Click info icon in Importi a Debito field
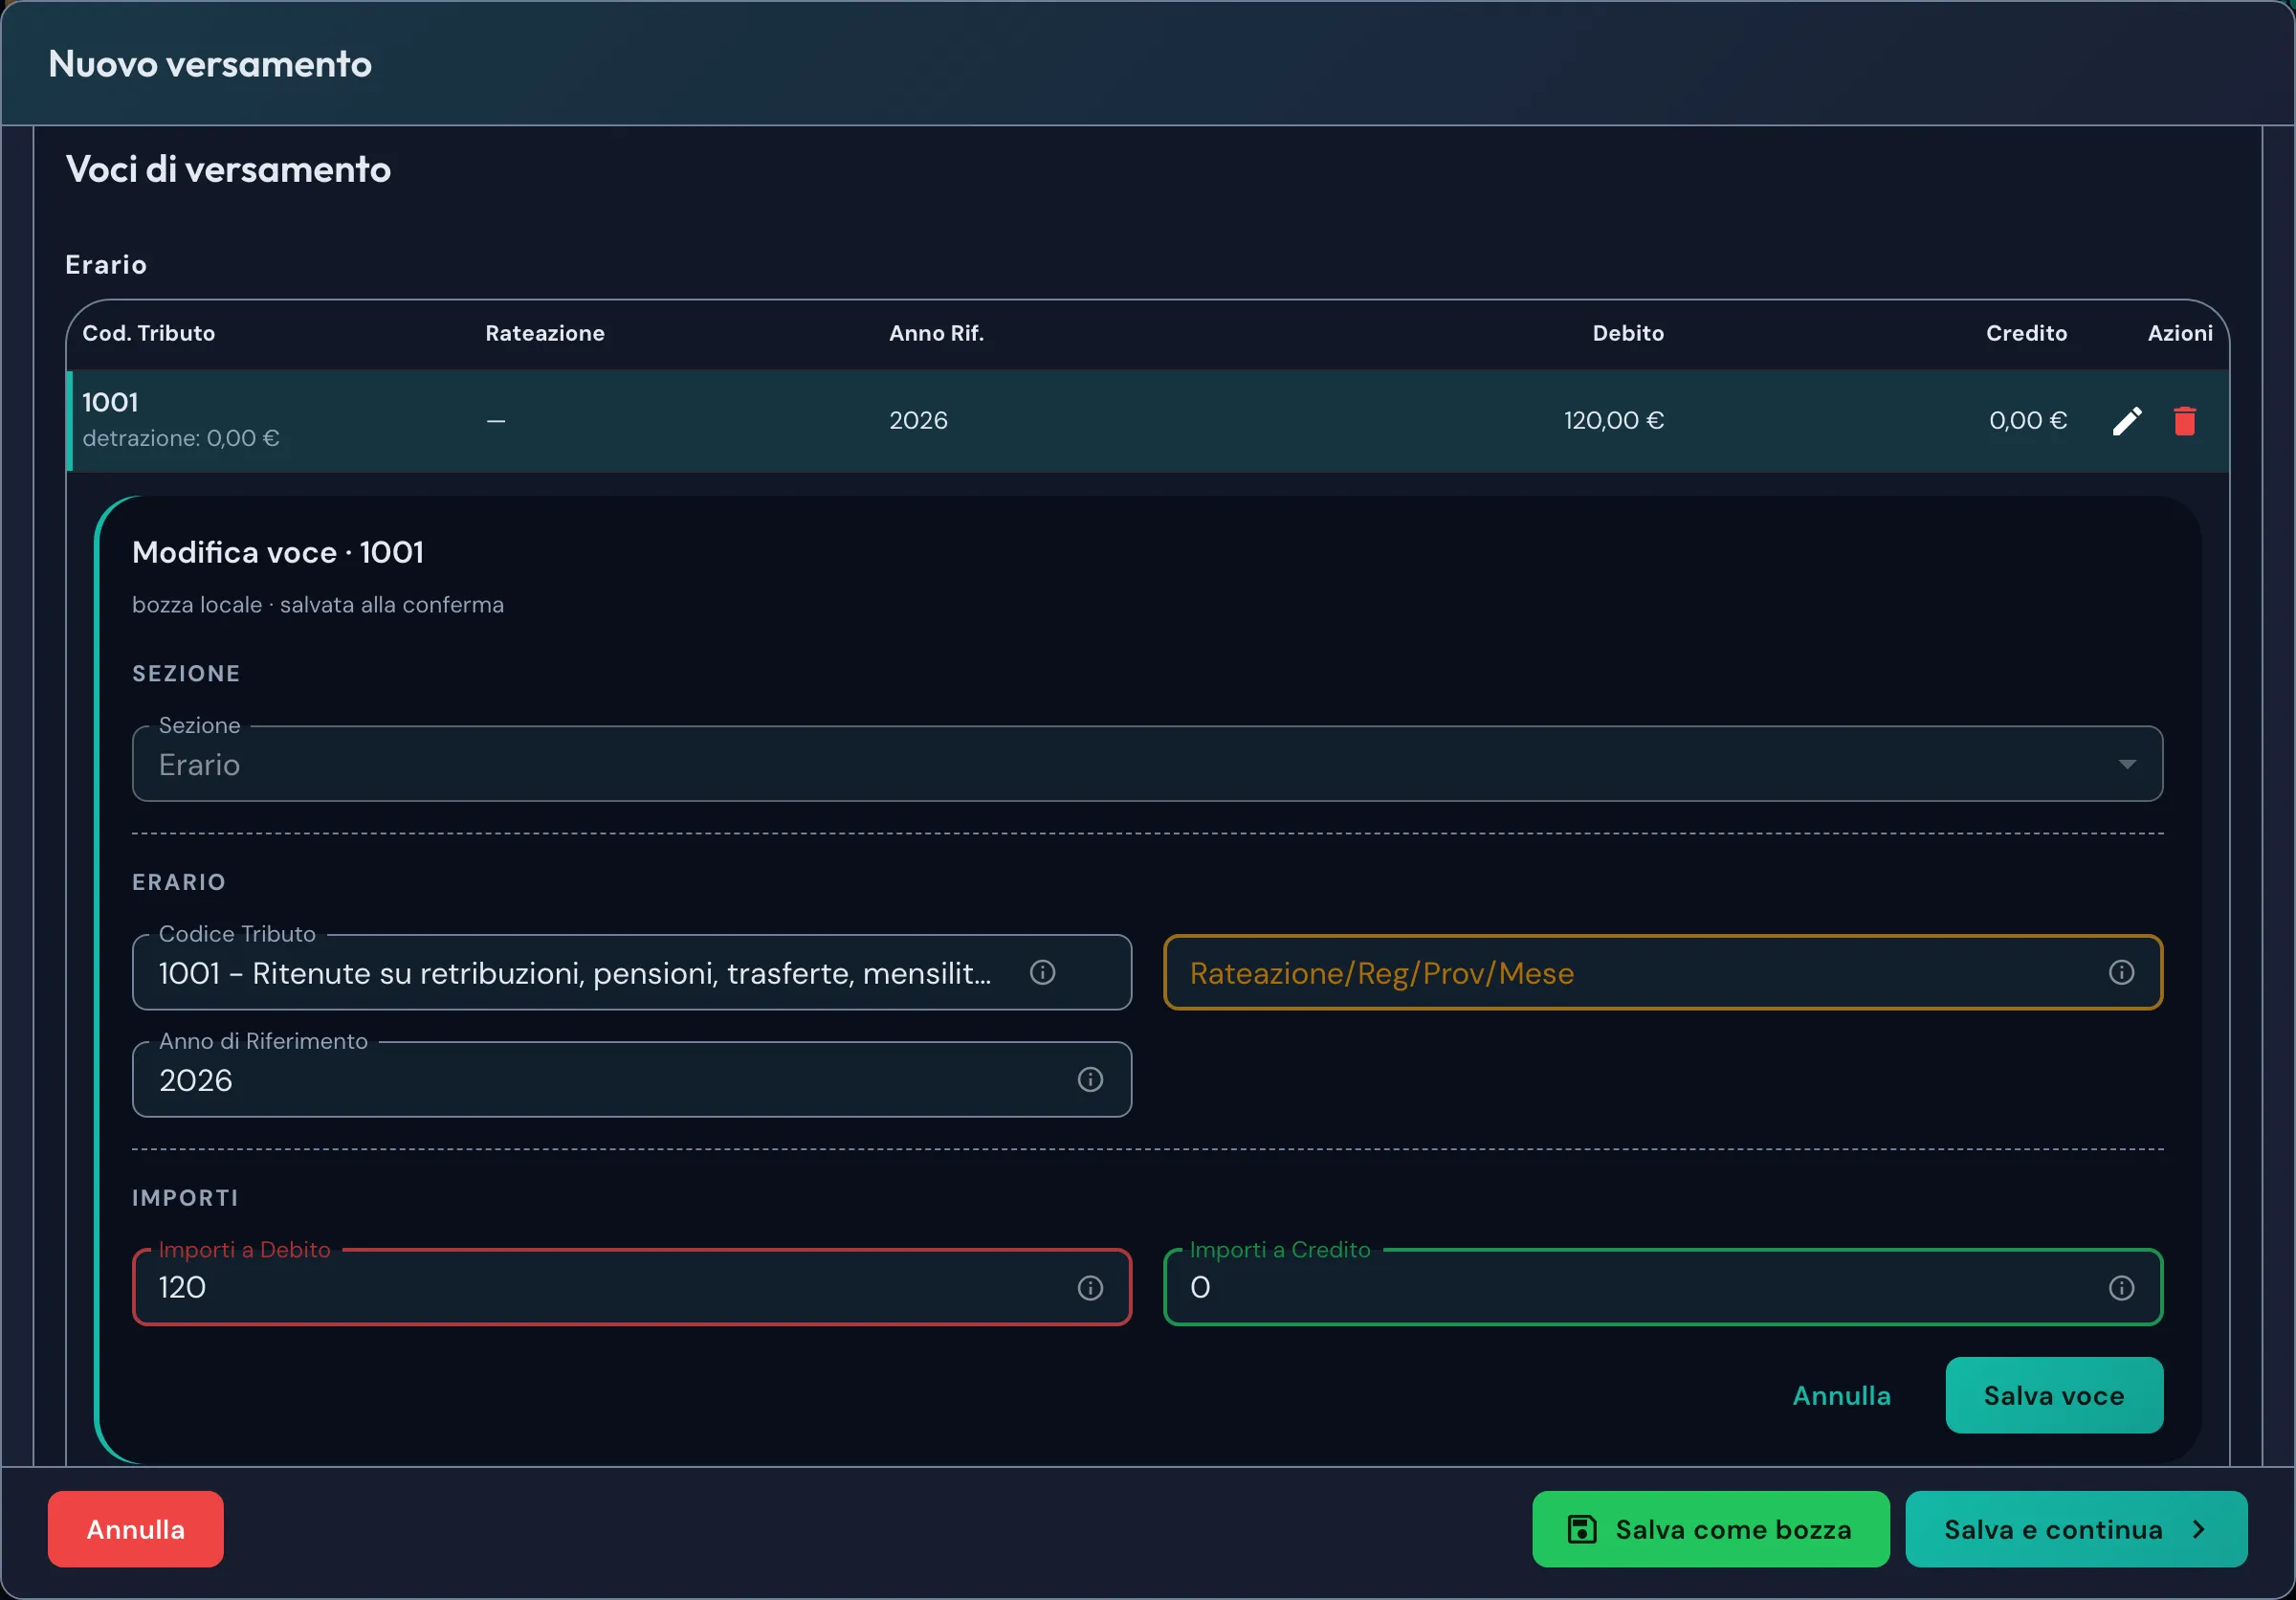 (x=1090, y=1288)
